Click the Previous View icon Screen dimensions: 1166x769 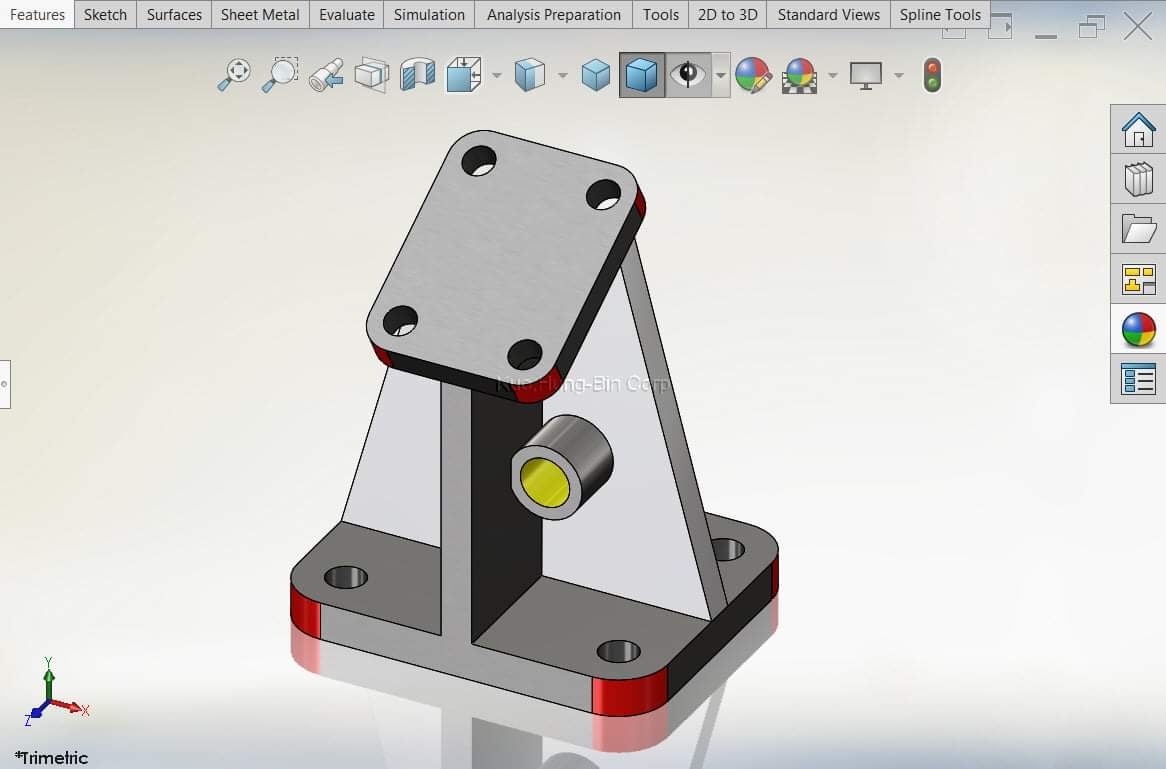326,75
